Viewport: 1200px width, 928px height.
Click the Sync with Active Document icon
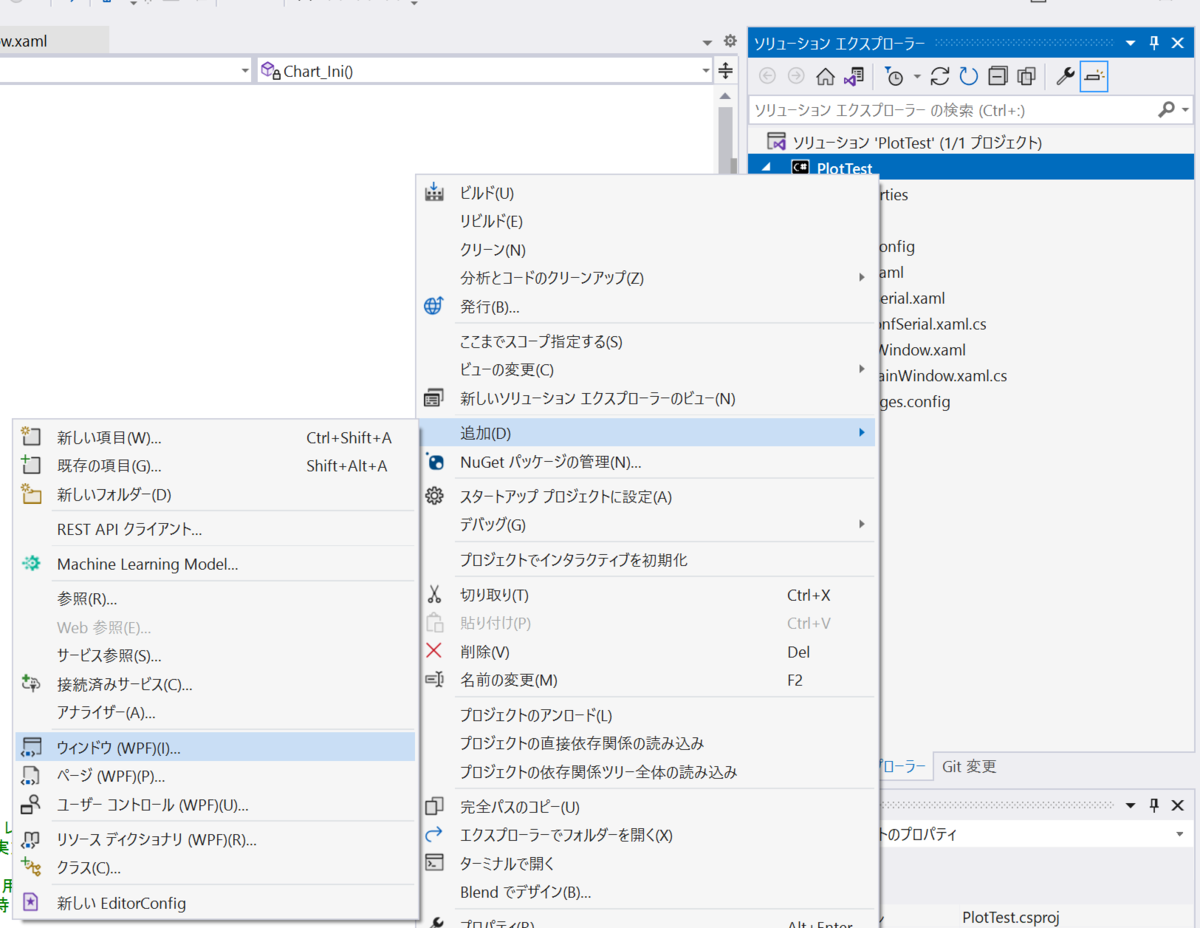tap(852, 76)
